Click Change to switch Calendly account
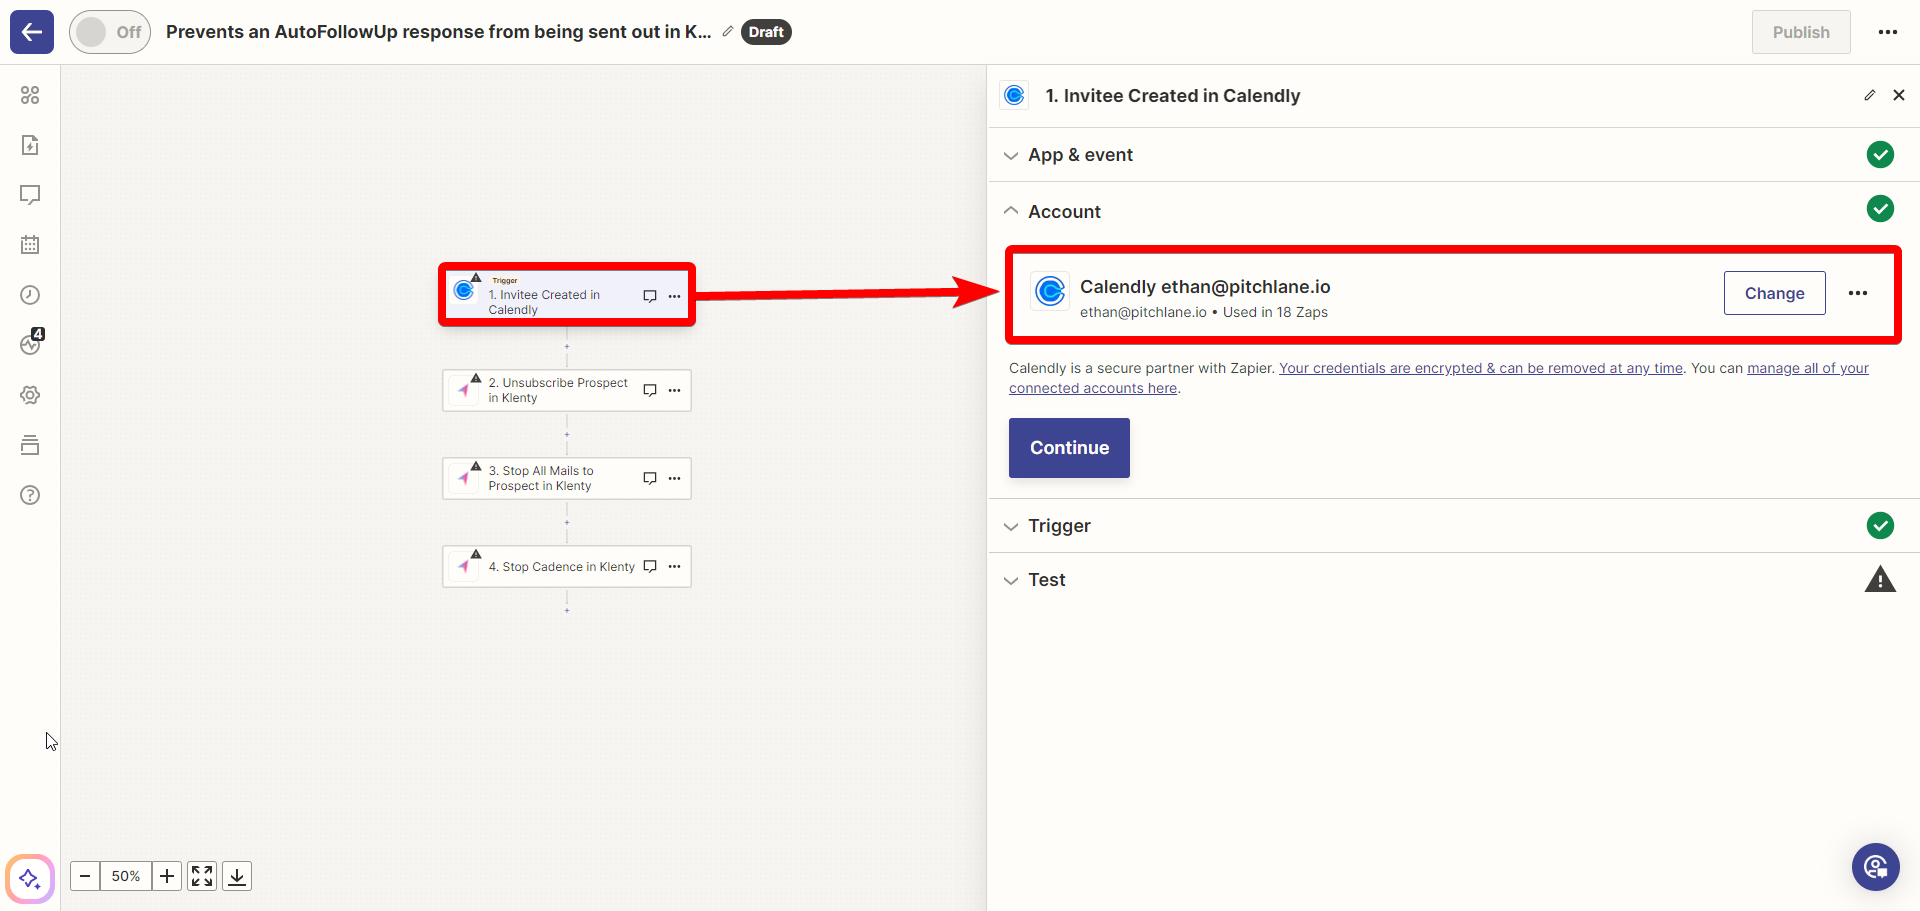 tap(1774, 293)
